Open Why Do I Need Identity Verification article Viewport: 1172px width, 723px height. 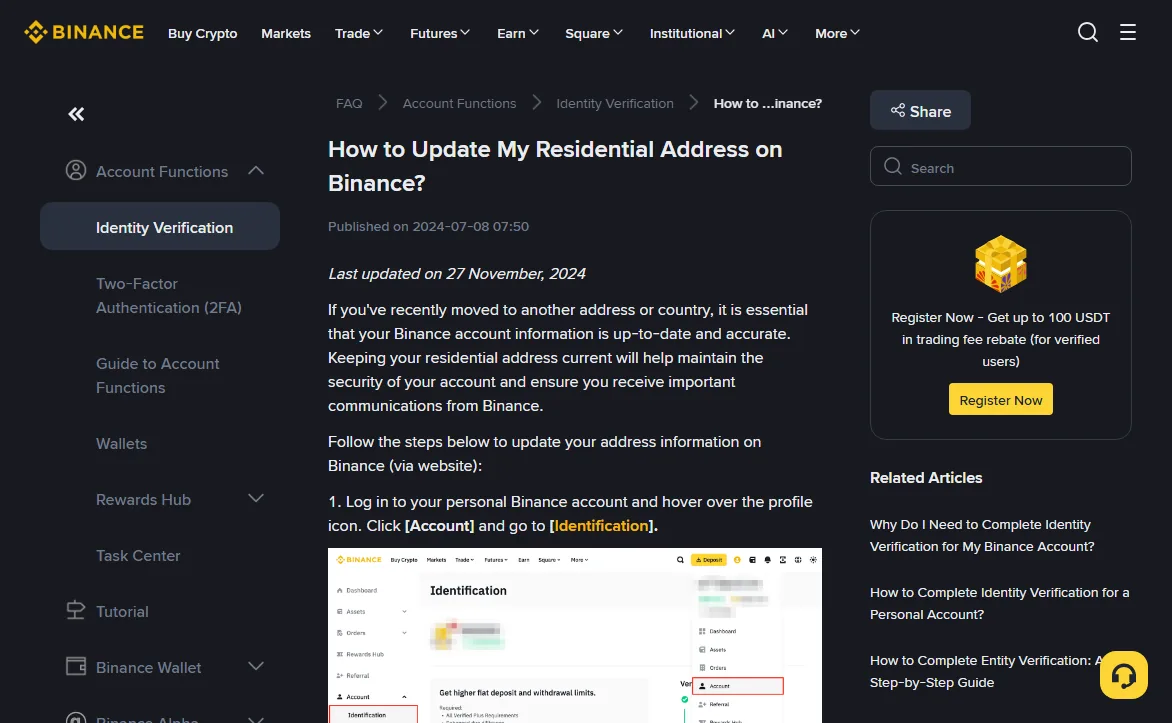tap(981, 535)
